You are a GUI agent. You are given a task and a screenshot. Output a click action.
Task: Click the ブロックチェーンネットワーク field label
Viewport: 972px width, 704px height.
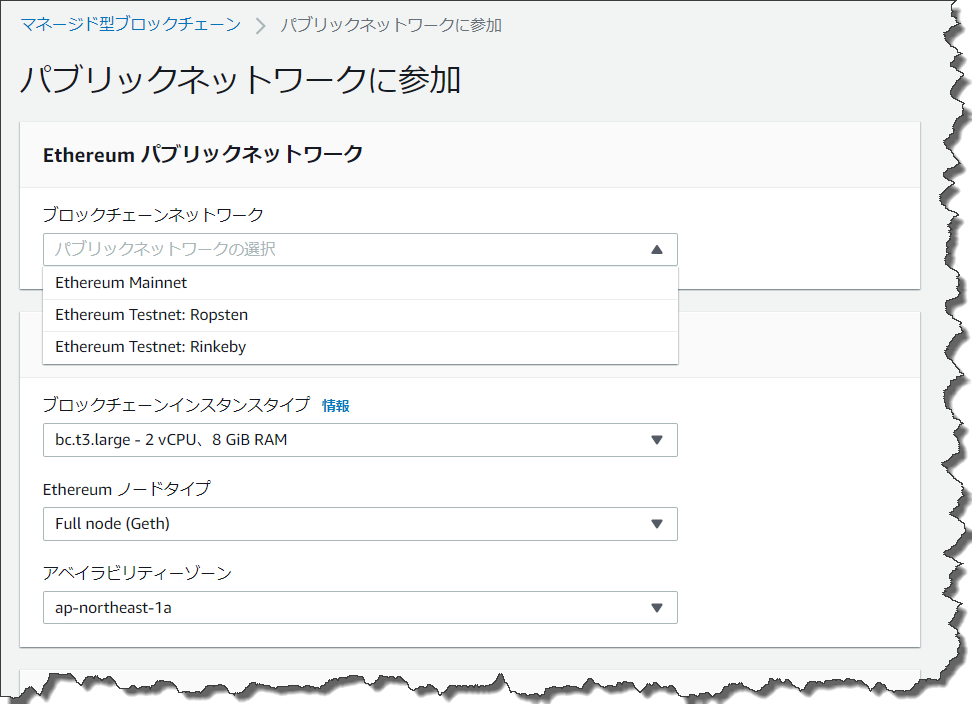[153, 214]
